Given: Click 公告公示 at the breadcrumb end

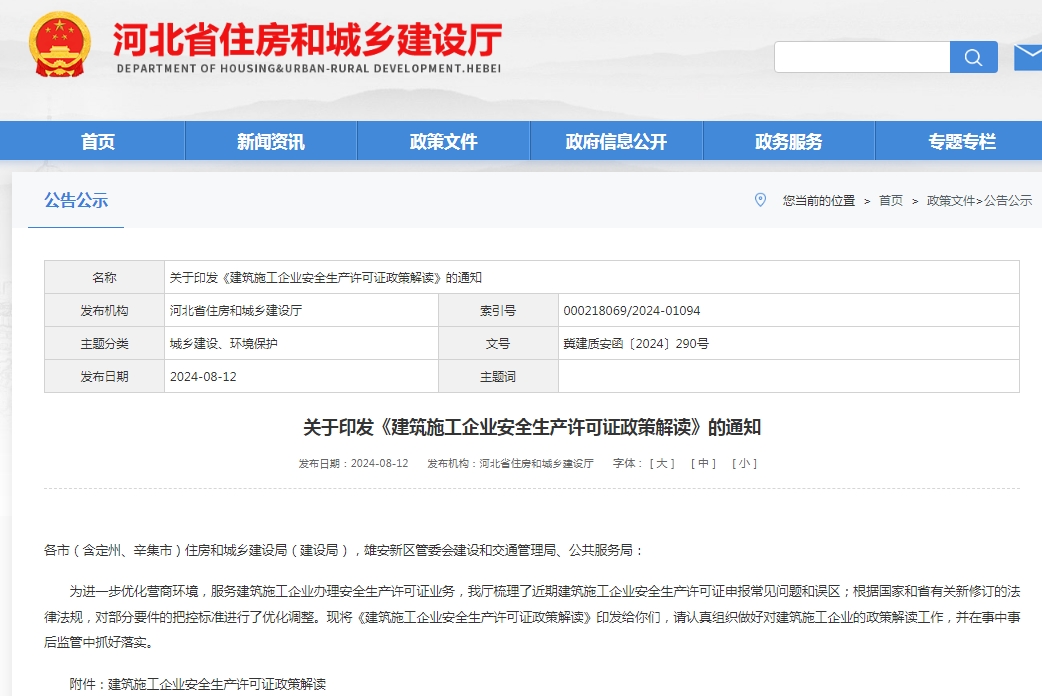Looking at the screenshot, I should pos(1008,201).
